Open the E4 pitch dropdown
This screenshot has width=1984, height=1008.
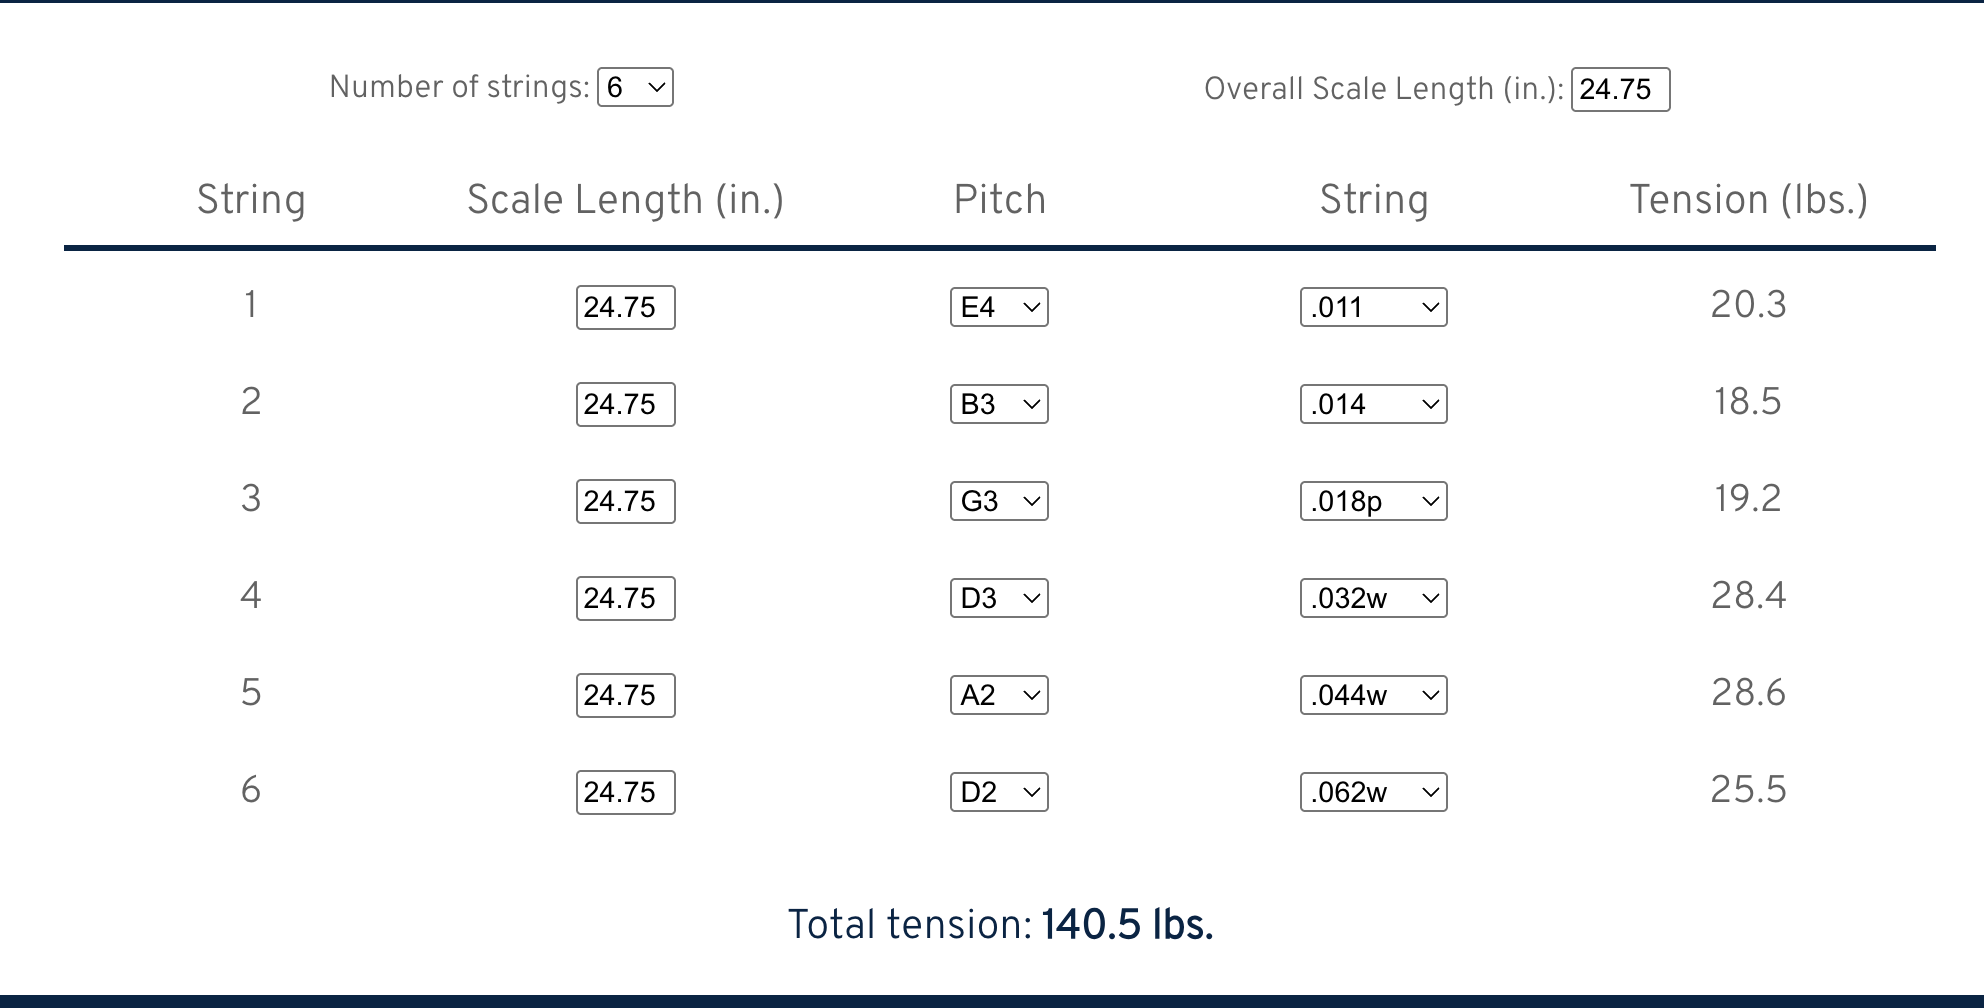999,307
